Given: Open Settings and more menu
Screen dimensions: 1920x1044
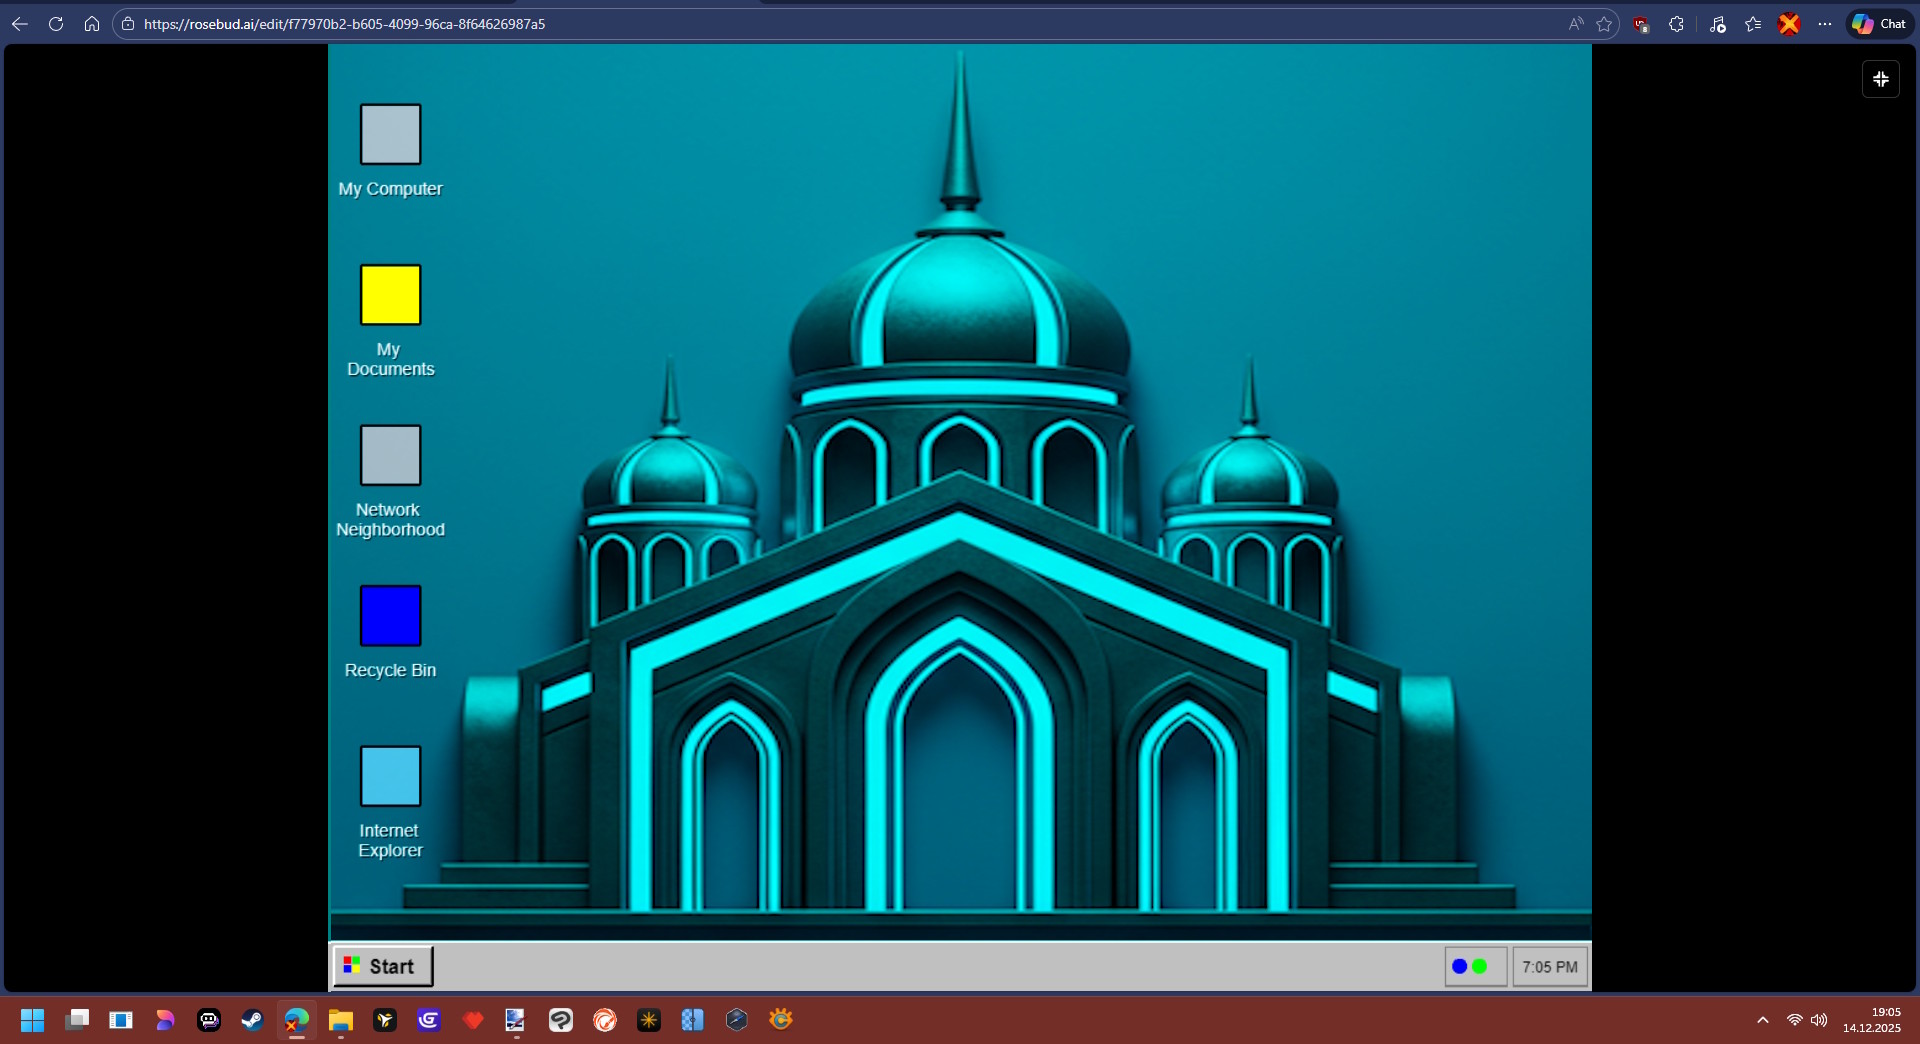Looking at the screenshot, I should point(1825,24).
